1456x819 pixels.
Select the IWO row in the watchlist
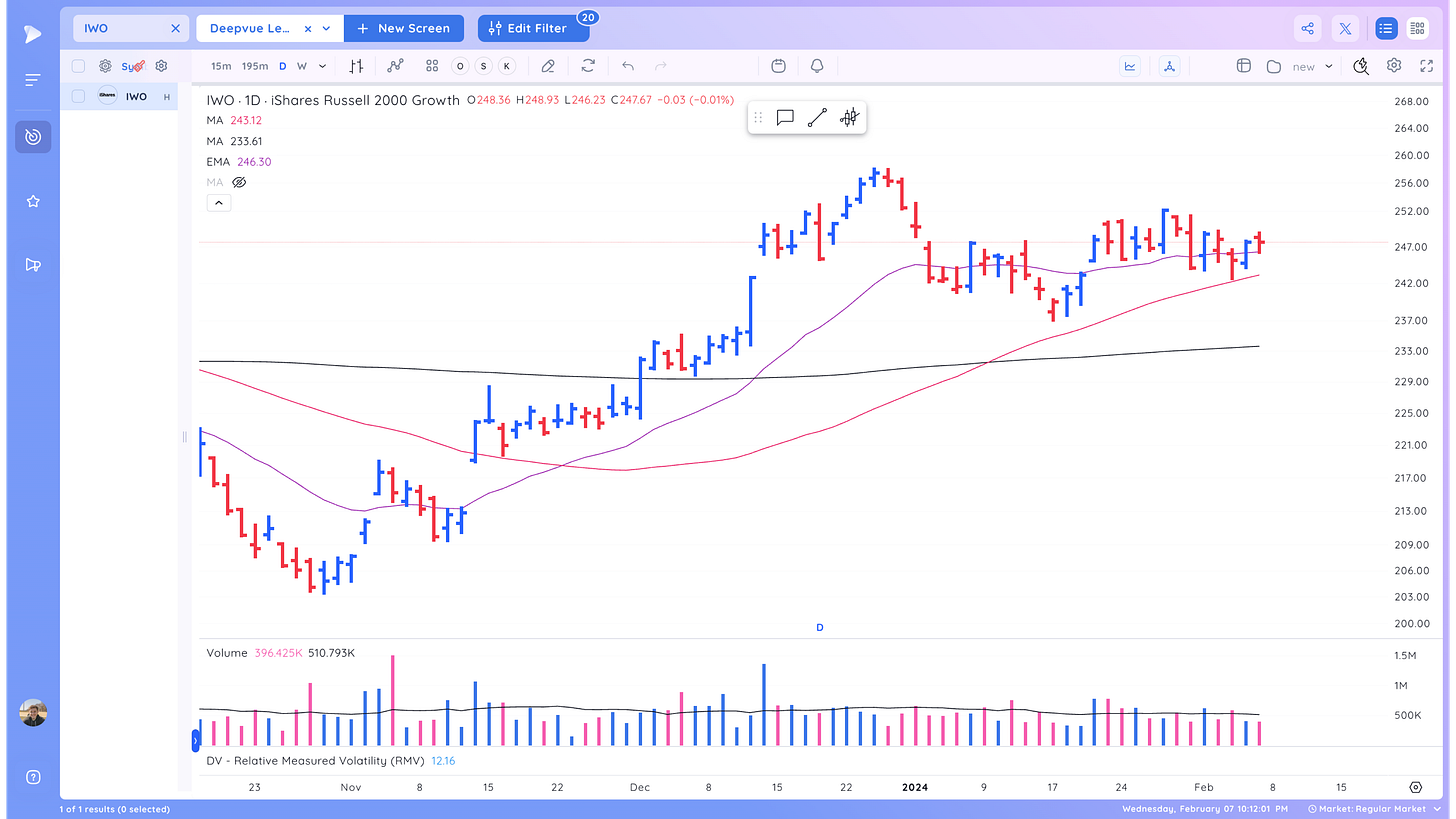coord(119,96)
